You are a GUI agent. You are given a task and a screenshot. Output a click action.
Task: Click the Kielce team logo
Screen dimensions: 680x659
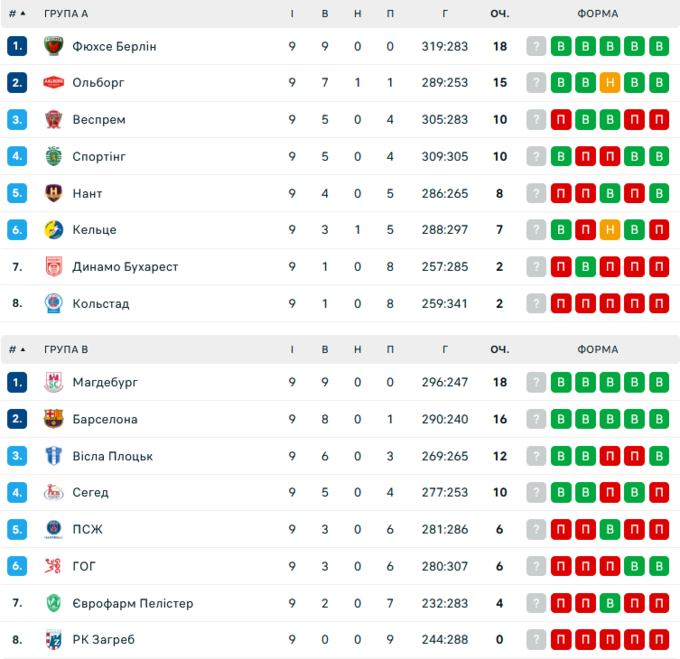click(54, 230)
